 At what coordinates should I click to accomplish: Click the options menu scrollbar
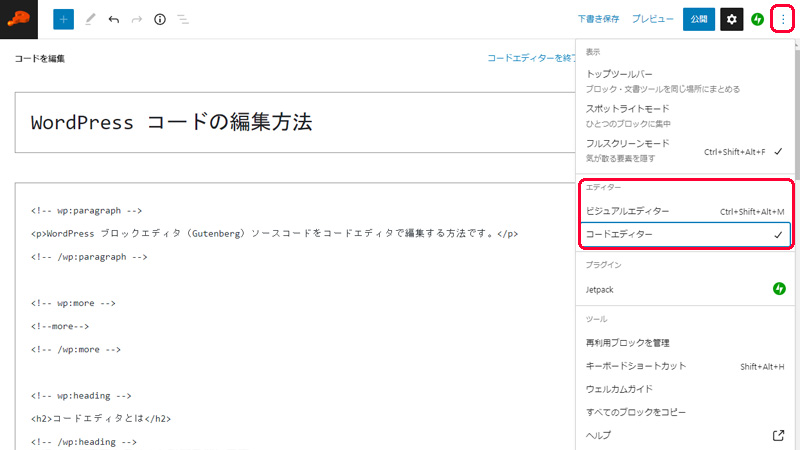pyautogui.click(x=797, y=117)
